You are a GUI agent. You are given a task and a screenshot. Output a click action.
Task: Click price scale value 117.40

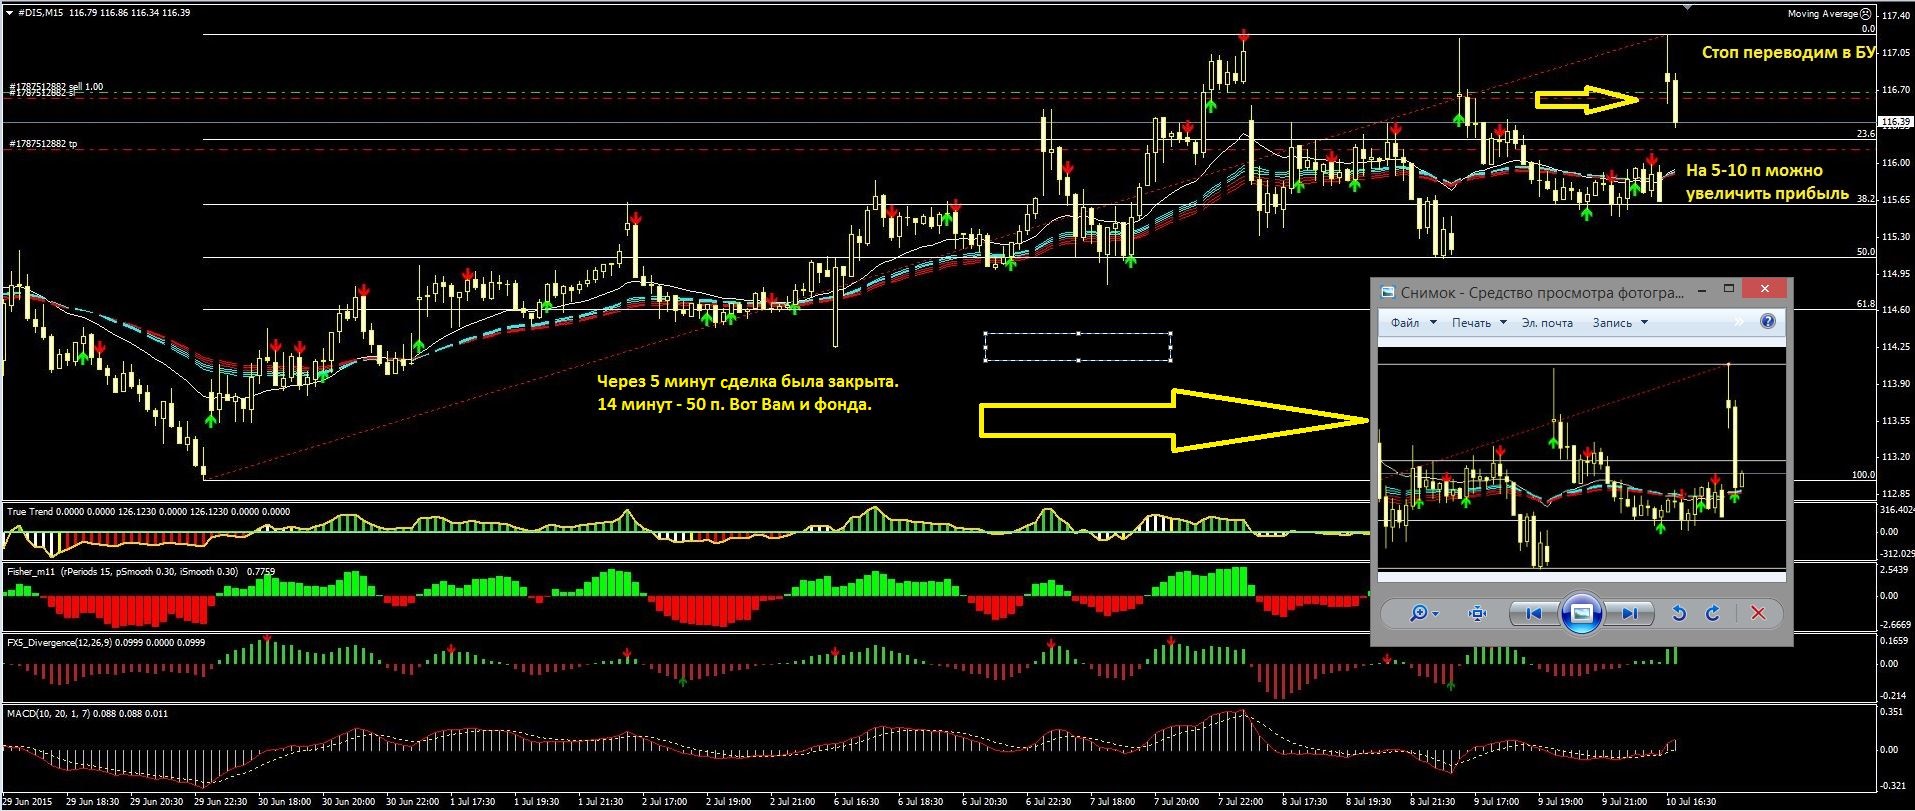(1896, 16)
